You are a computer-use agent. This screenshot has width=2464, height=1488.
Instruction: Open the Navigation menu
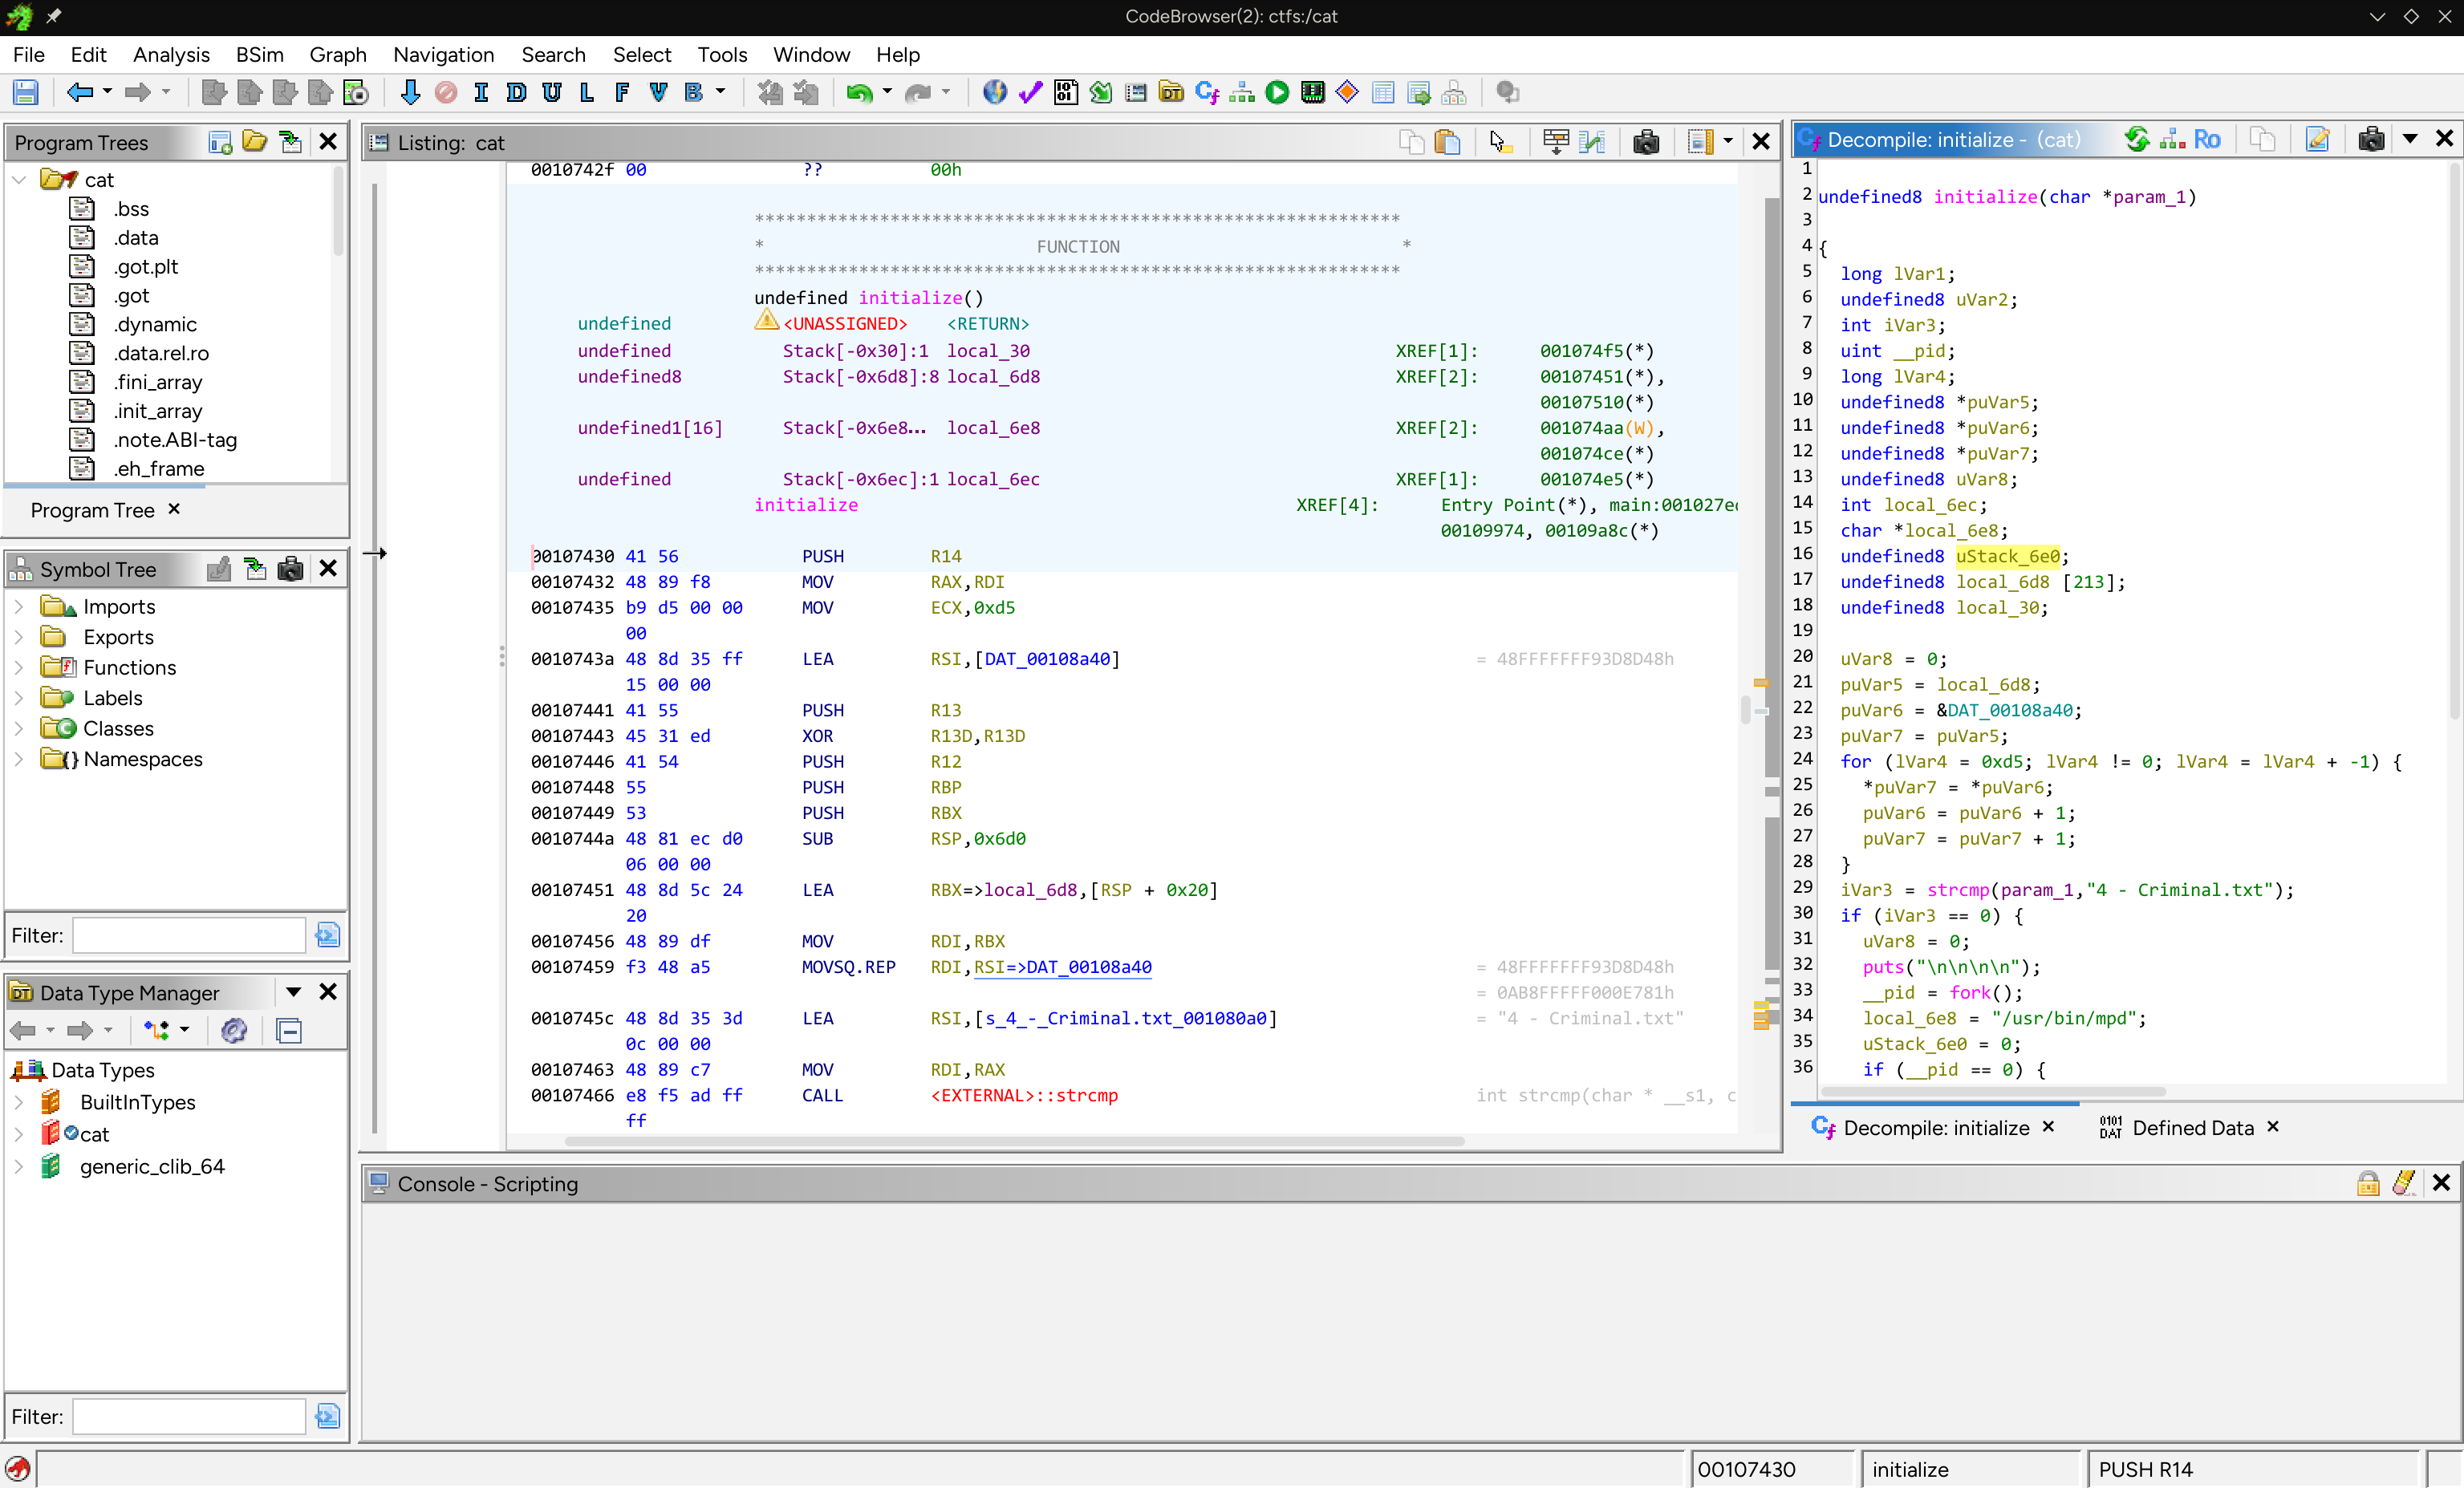(443, 55)
